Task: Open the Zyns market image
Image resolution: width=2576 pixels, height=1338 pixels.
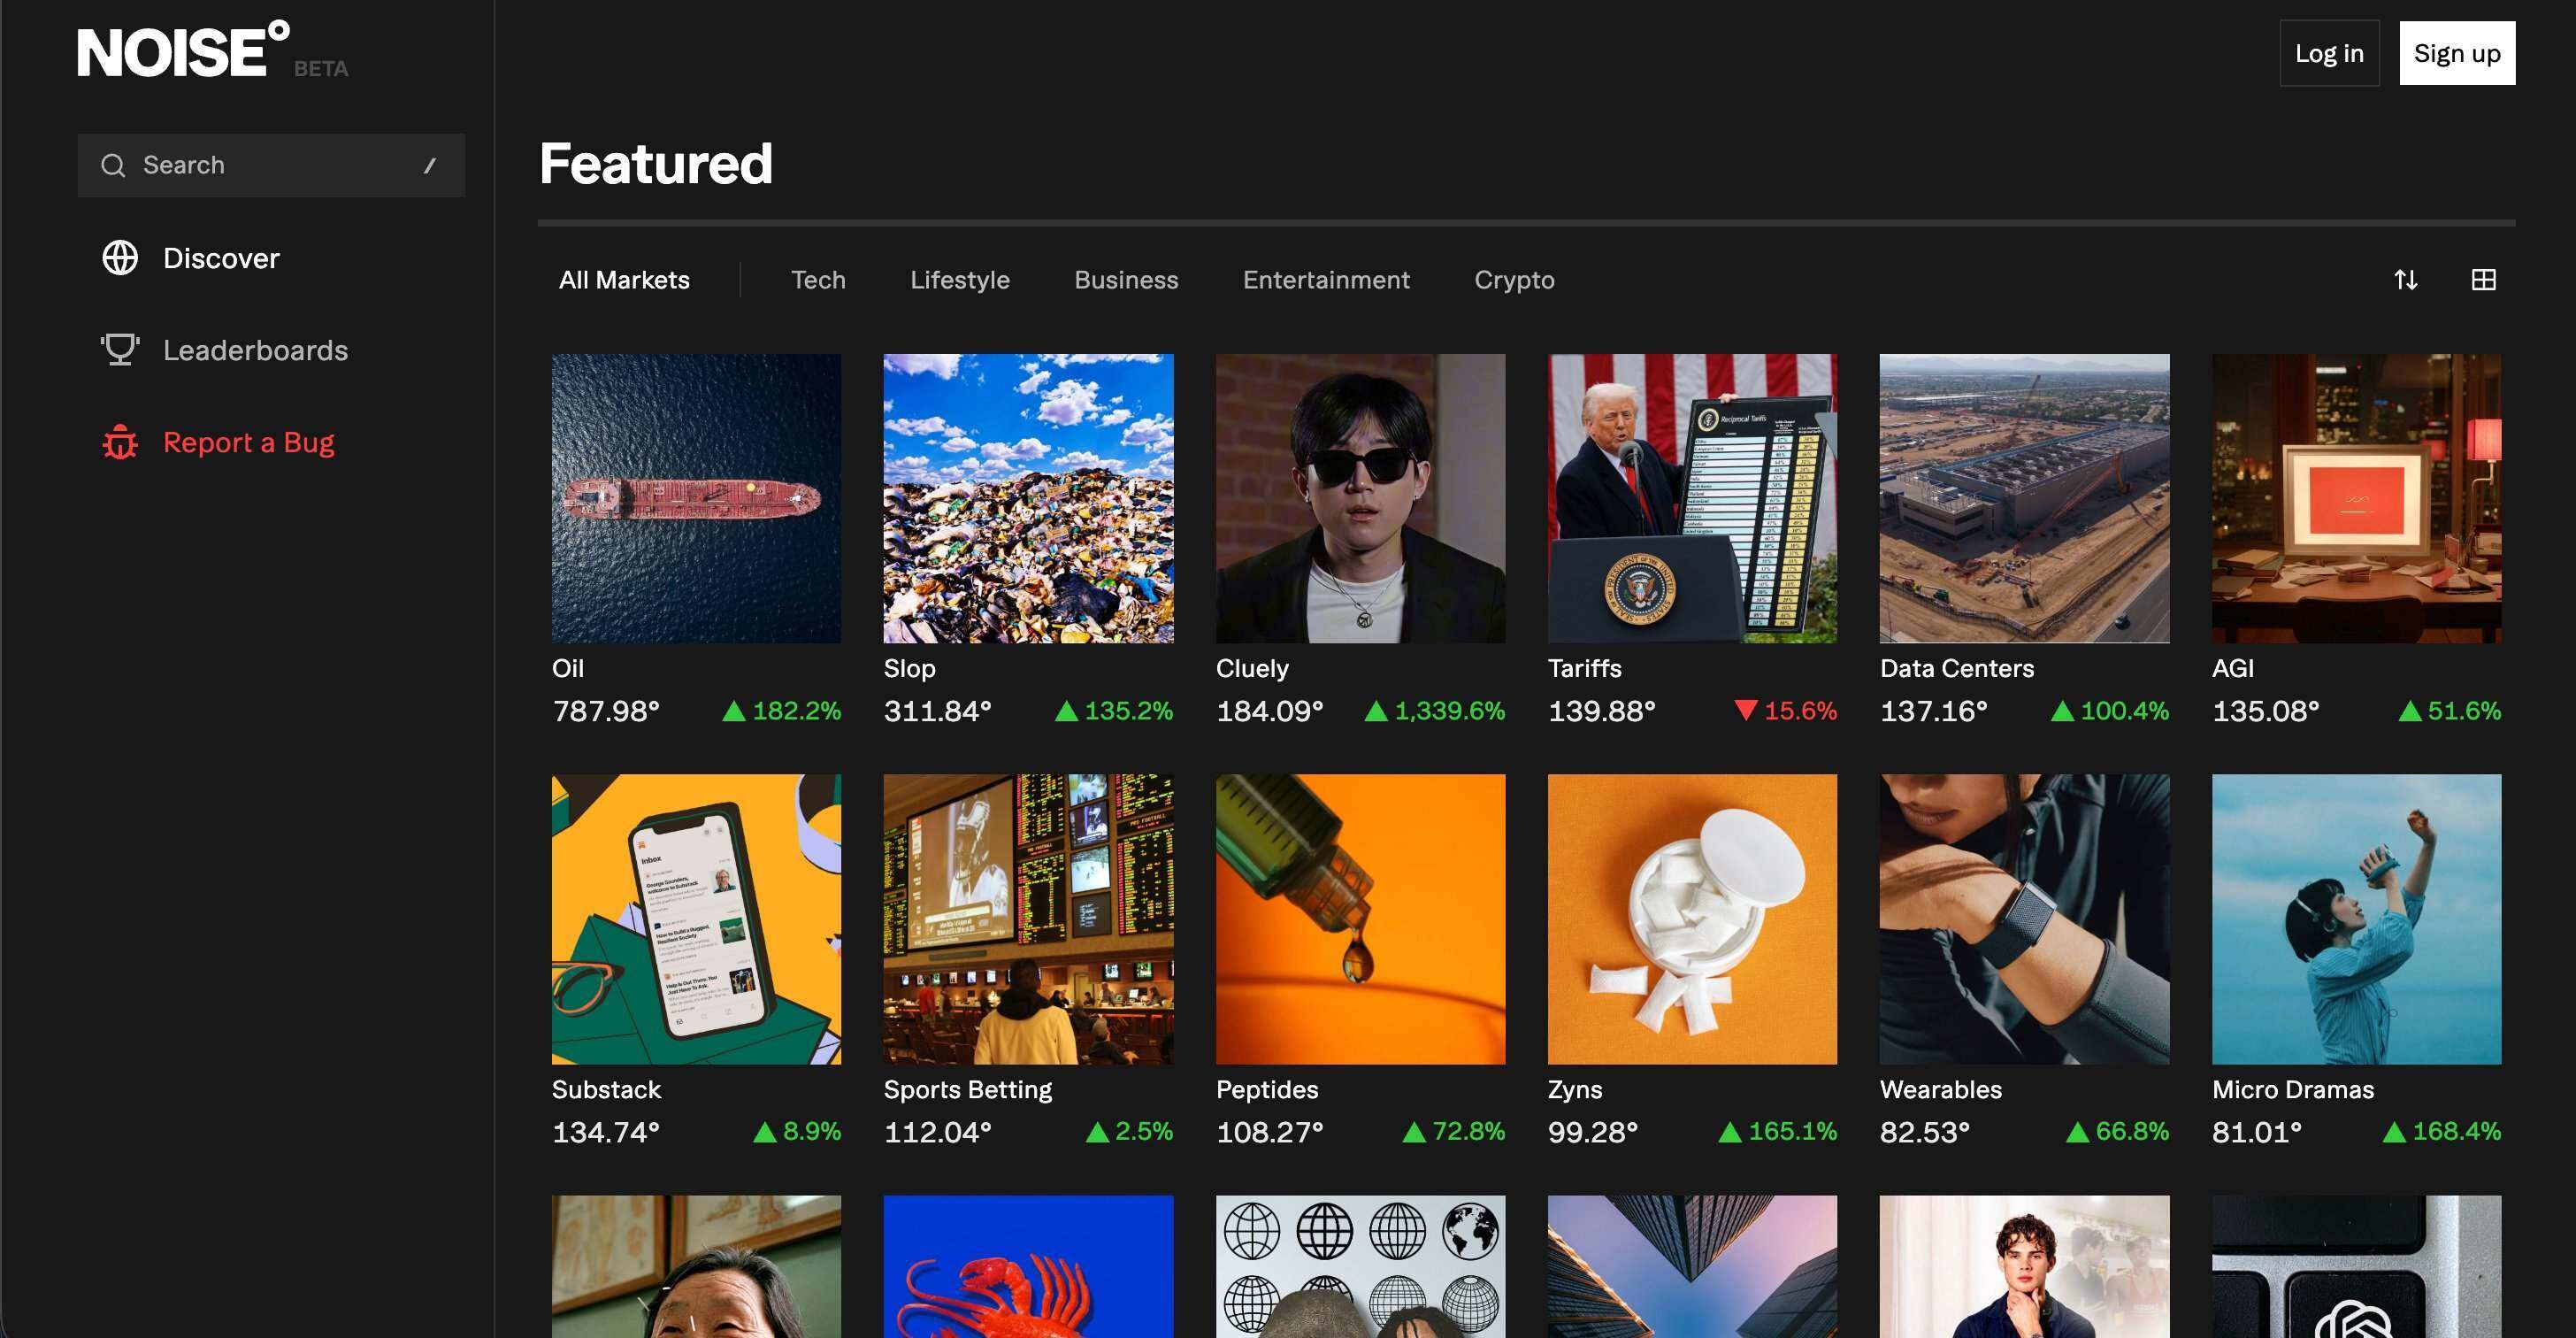Action: 1692,918
